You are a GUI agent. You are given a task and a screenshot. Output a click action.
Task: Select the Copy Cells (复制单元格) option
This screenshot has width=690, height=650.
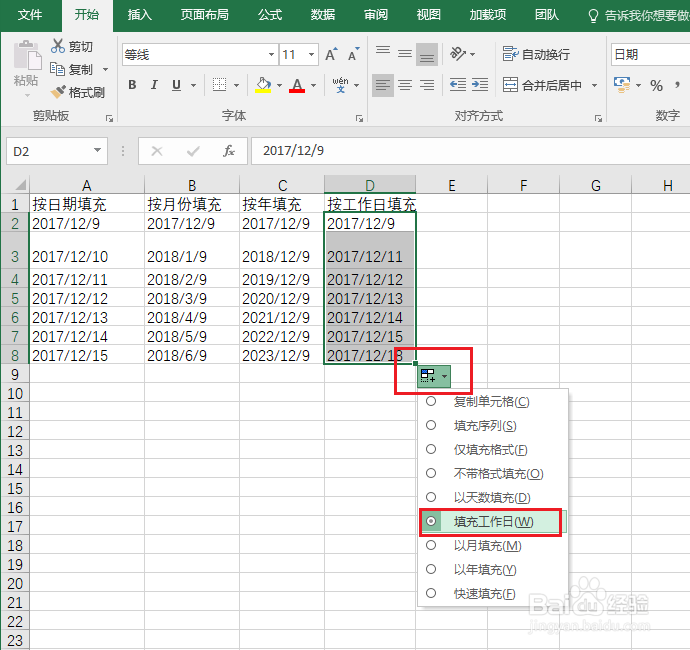[x=492, y=401]
